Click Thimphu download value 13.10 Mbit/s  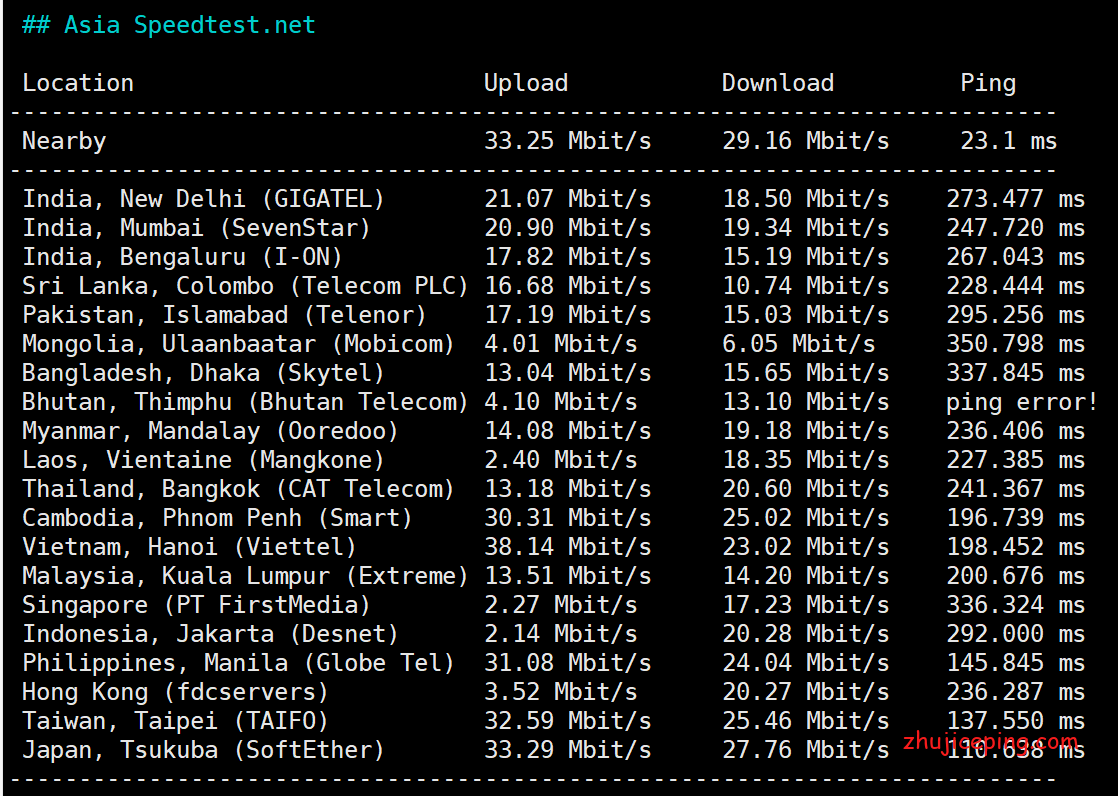(x=806, y=402)
